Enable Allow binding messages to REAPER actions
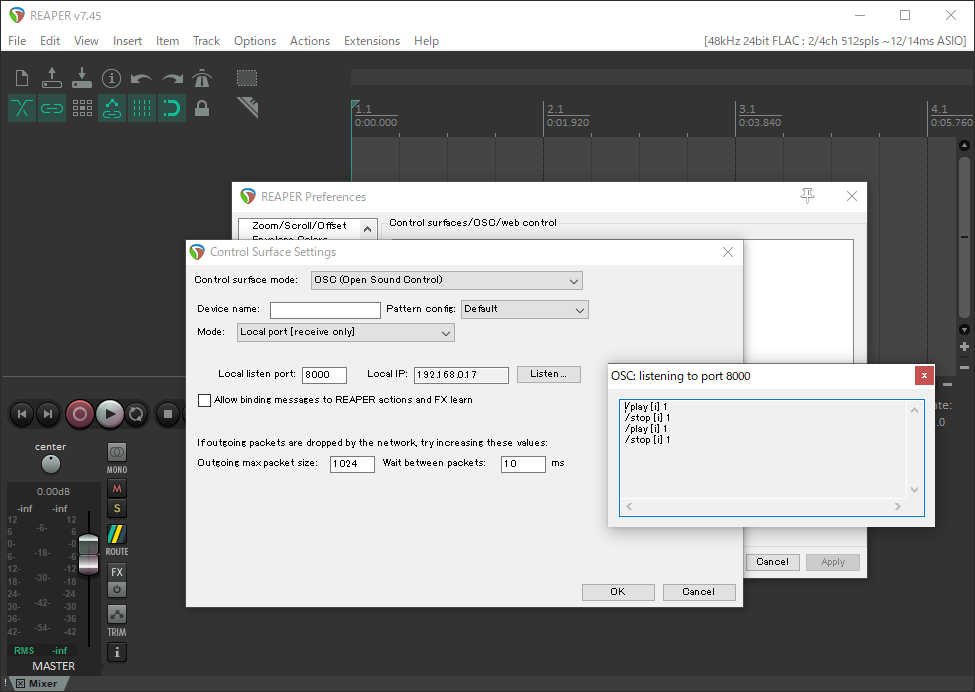This screenshot has height=692, width=975. pos(204,400)
